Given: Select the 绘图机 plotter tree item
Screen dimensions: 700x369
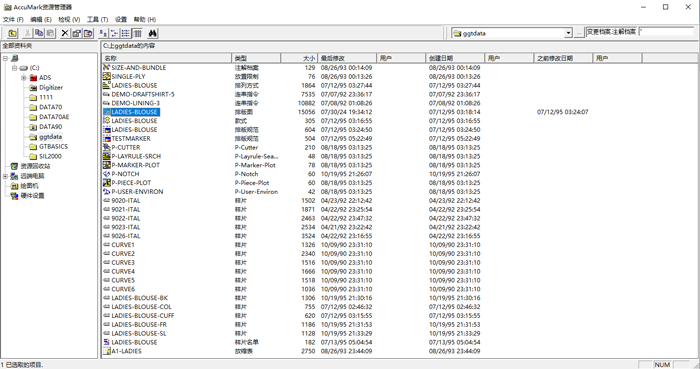Looking at the screenshot, I should [x=29, y=186].
